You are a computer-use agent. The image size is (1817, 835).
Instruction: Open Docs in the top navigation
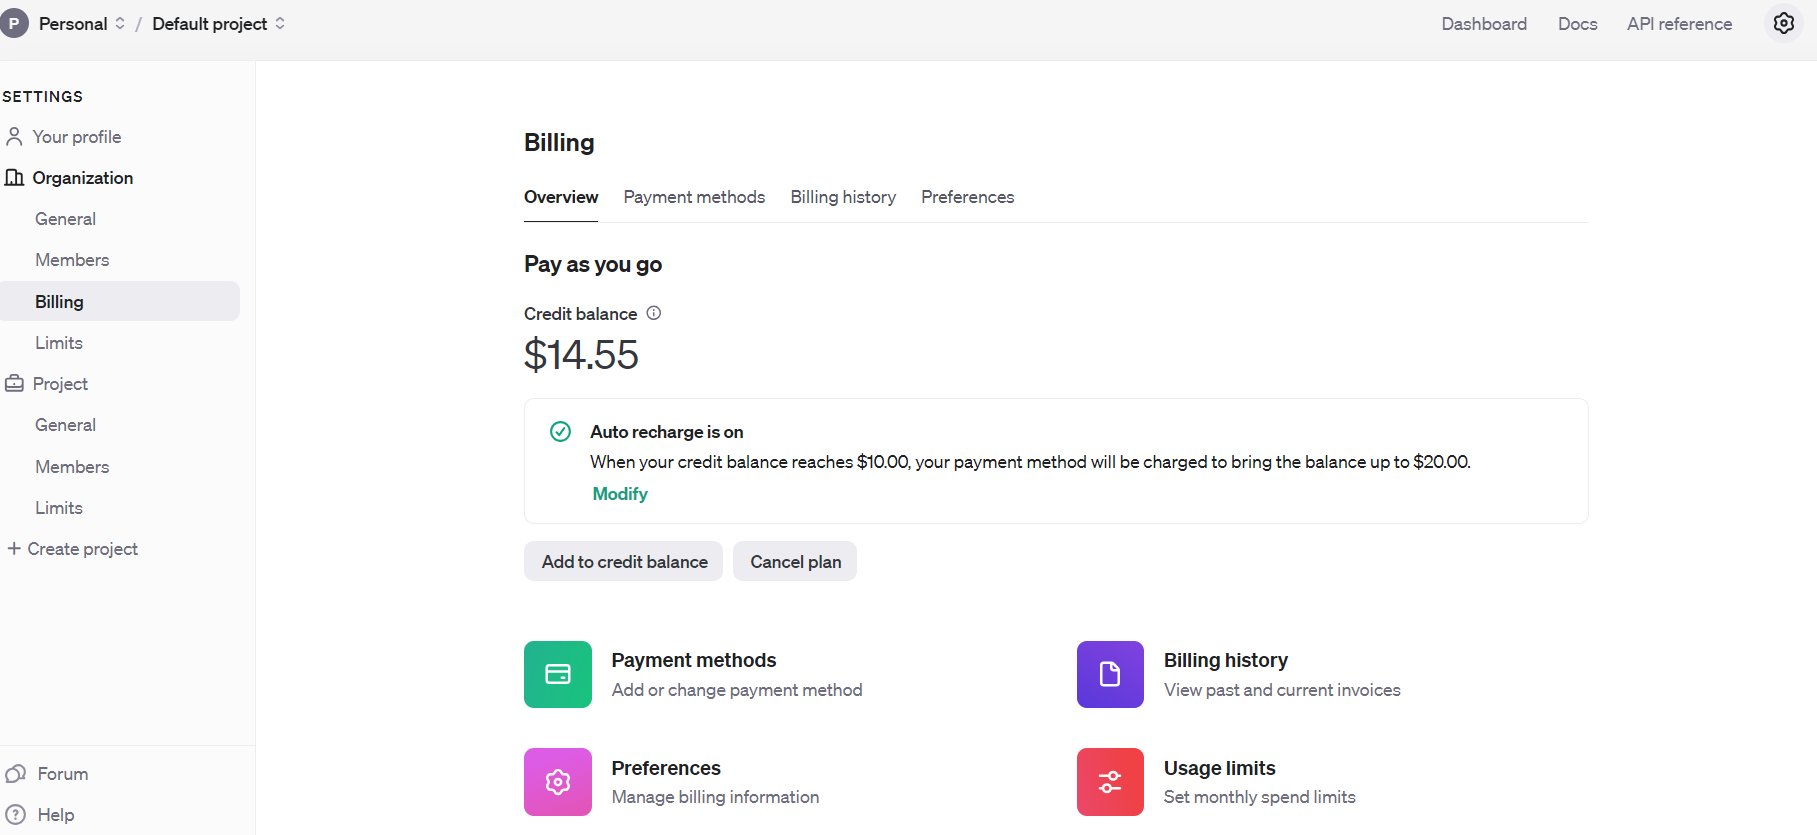coord(1577,24)
